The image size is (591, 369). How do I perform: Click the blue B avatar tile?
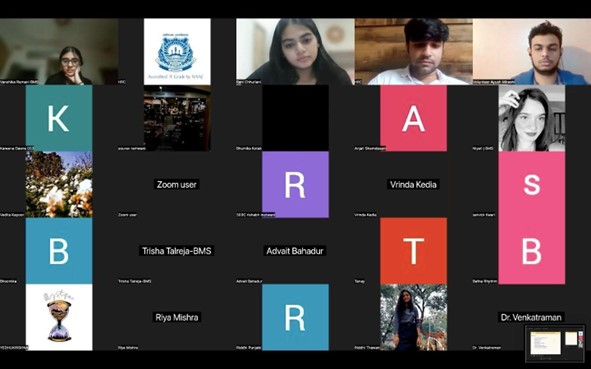(x=59, y=251)
